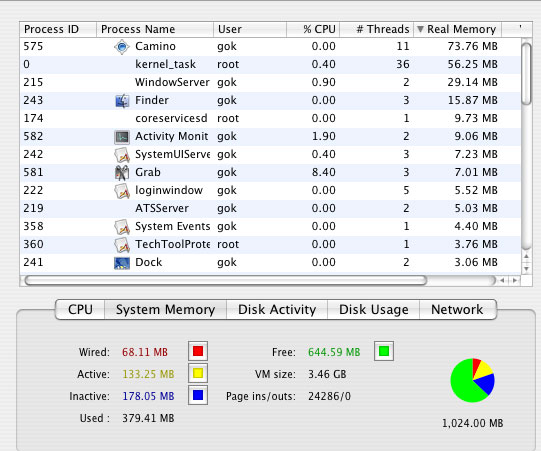Click the Dock process icon
Image resolution: width=541 pixels, height=451 pixels.
[122, 263]
